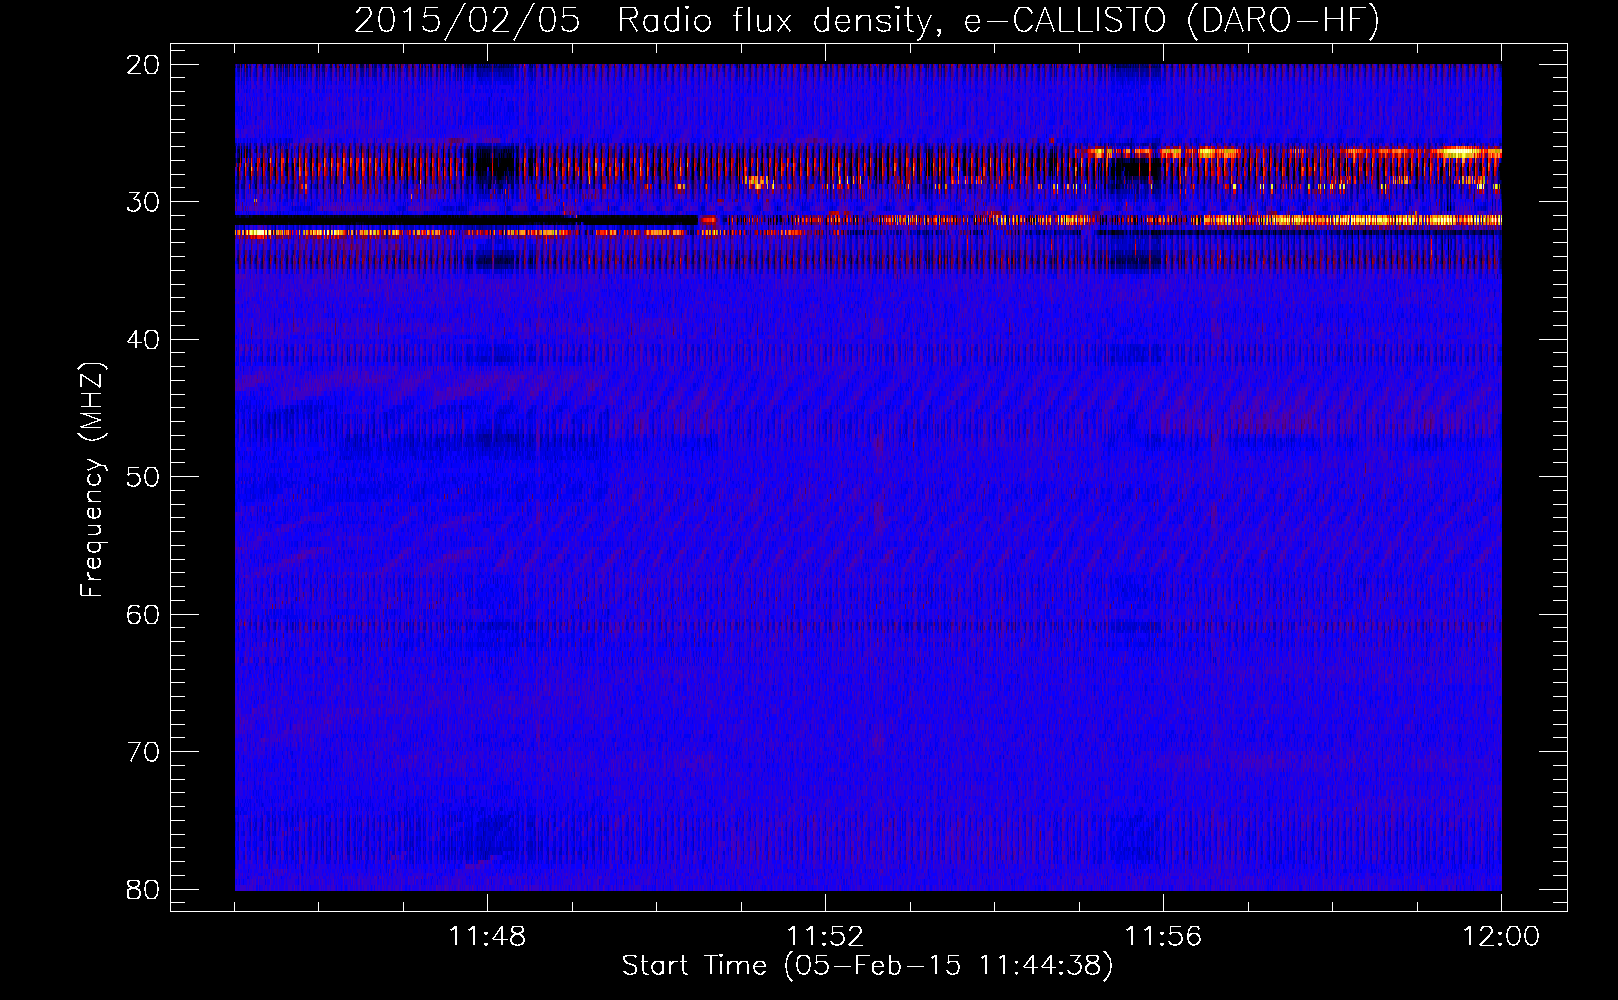Click the 12:00 time axis label

1501,937
